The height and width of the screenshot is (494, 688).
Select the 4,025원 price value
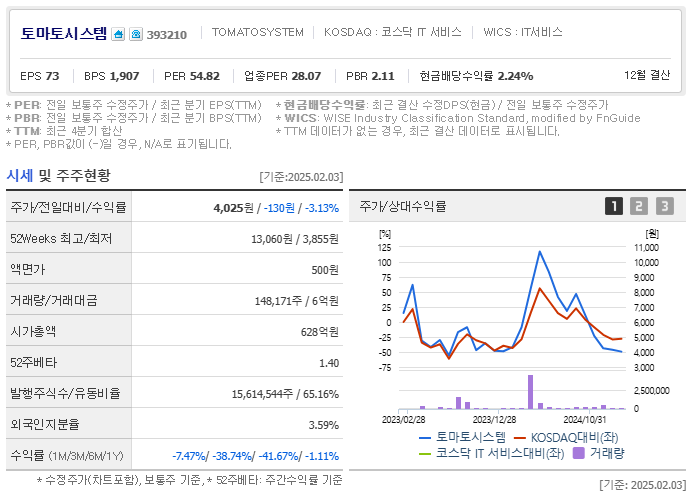[x=233, y=208]
